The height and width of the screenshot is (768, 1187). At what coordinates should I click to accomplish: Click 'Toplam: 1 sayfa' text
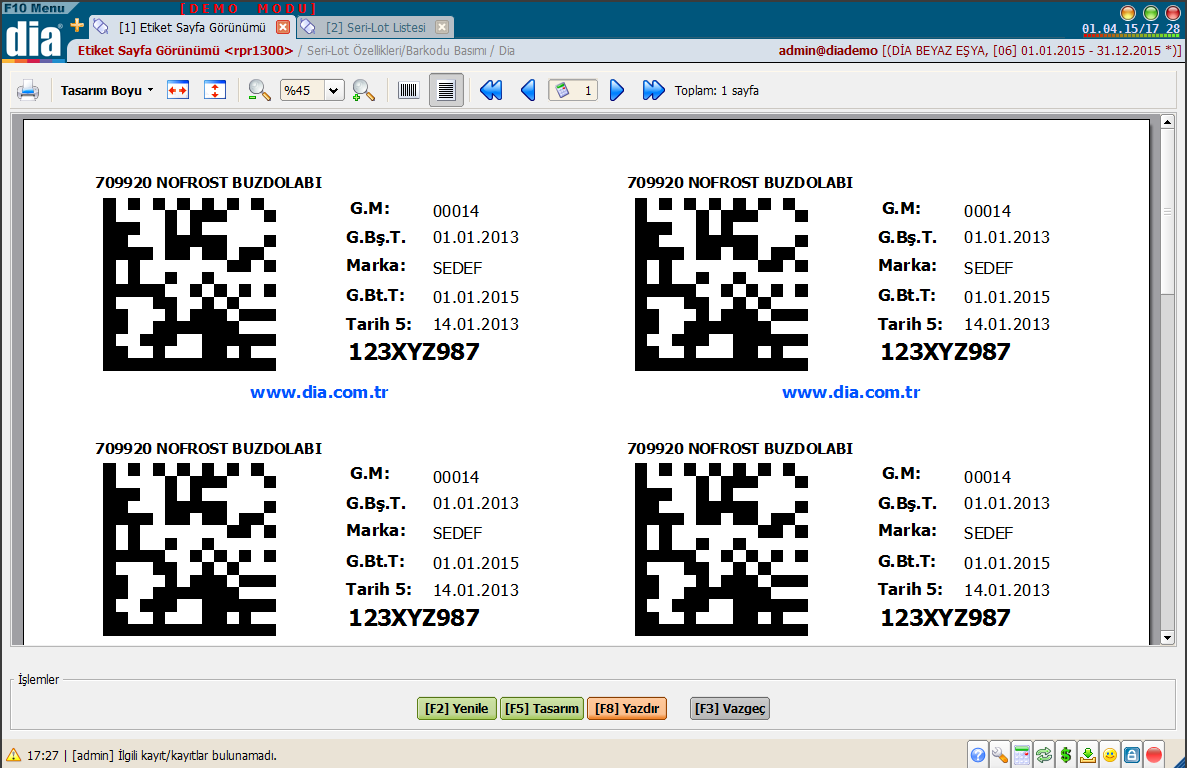pyautogui.click(x=717, y=91)
